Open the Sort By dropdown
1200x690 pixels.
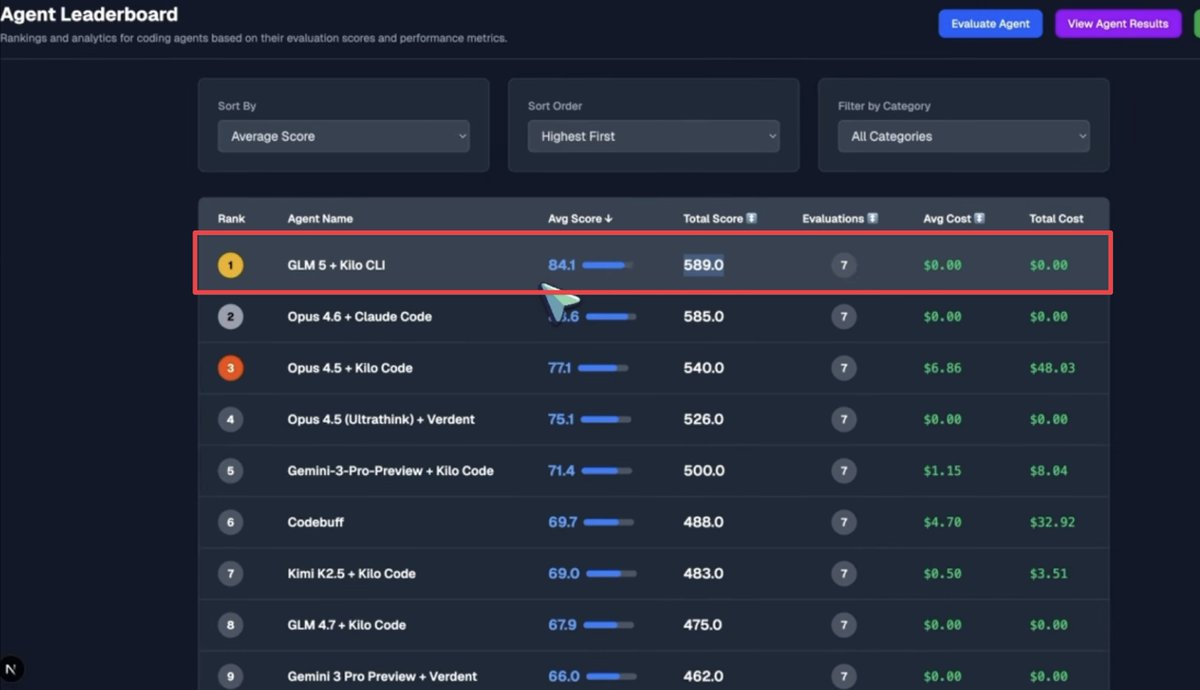click(x=343, y=136)
